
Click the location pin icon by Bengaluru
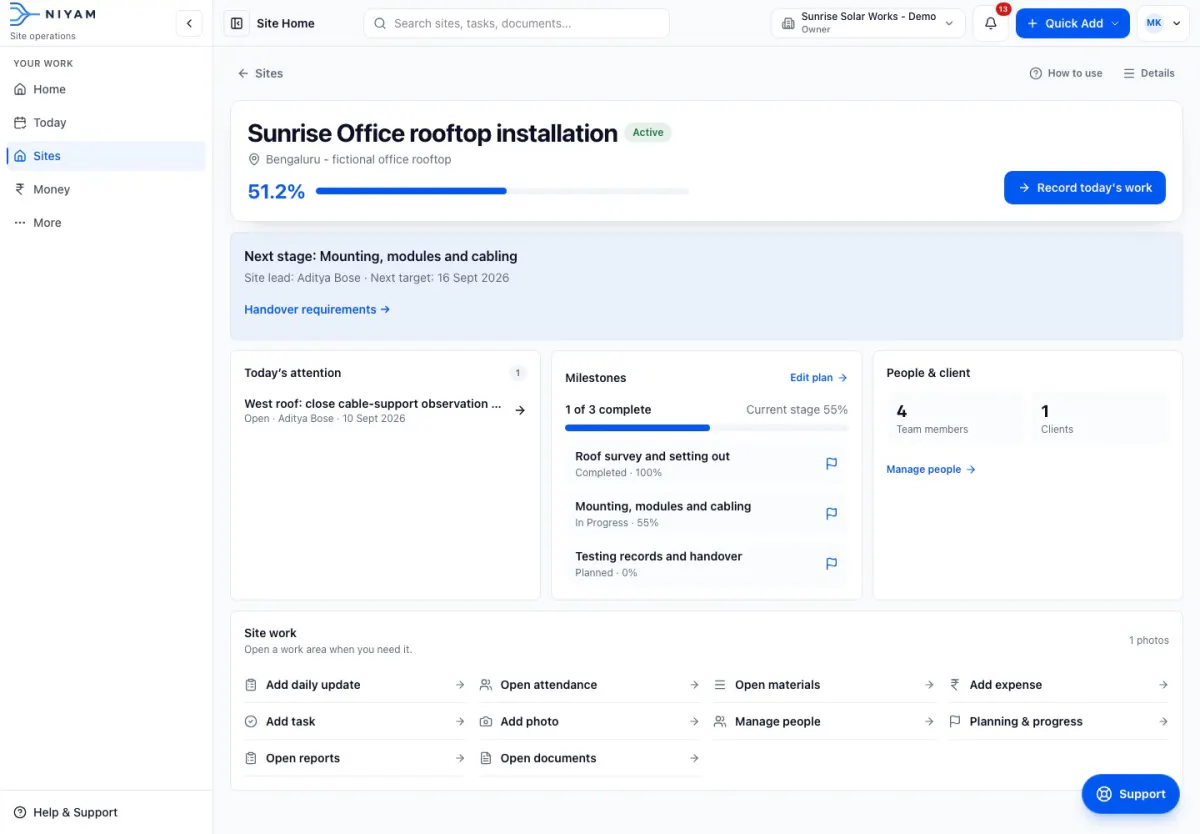coord(254,160)
